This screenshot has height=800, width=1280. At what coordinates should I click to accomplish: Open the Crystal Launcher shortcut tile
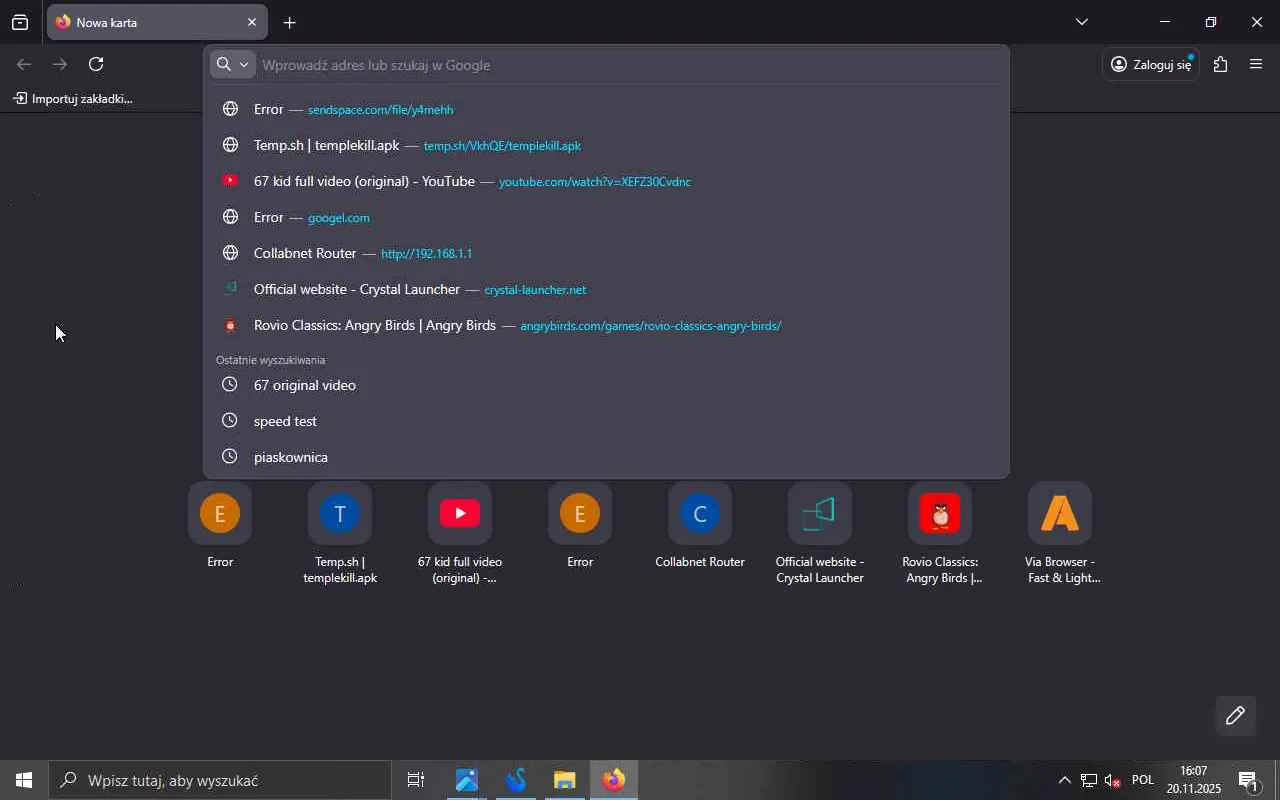(x=820, y=534)
